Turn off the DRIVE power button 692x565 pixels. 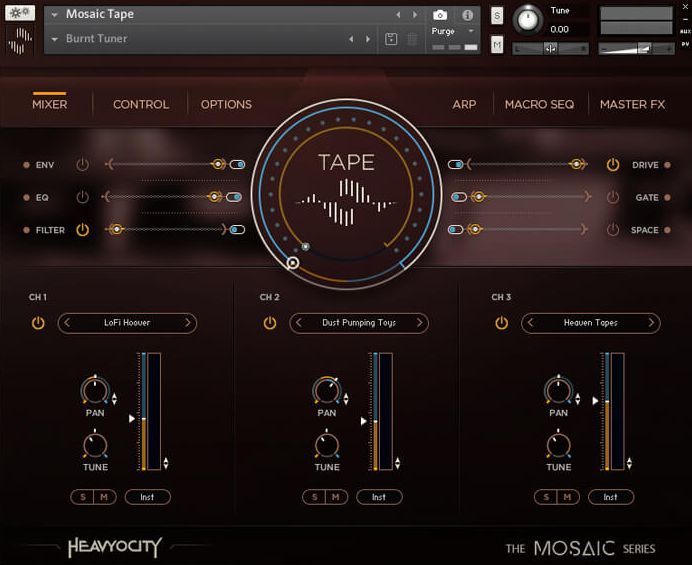click(x=613, y=165)
